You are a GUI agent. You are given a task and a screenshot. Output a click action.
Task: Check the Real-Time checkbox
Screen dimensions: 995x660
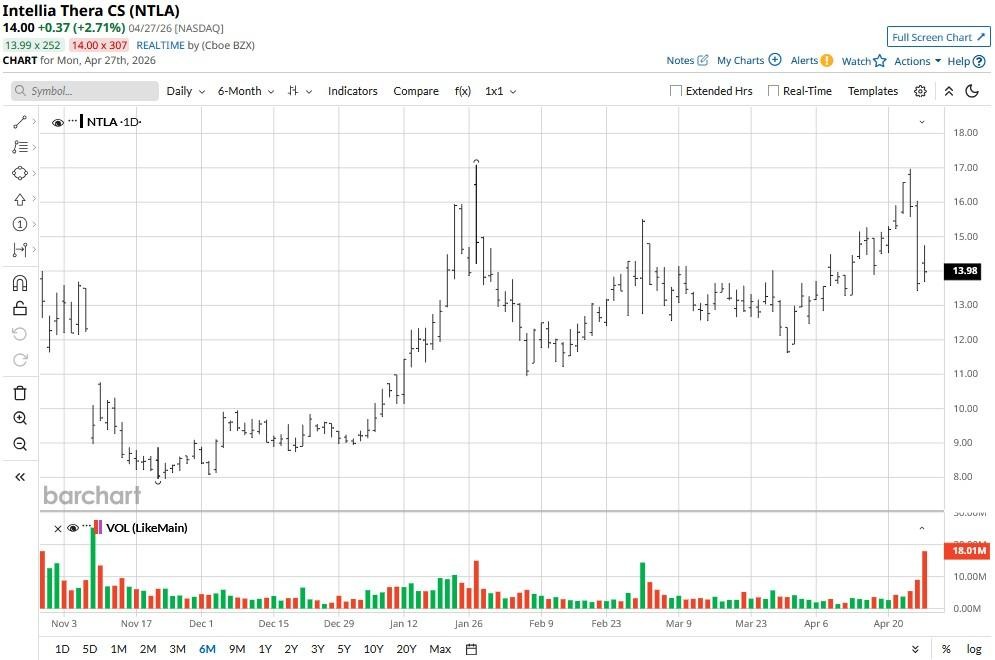pyautogui.click(x=773, y=91)
